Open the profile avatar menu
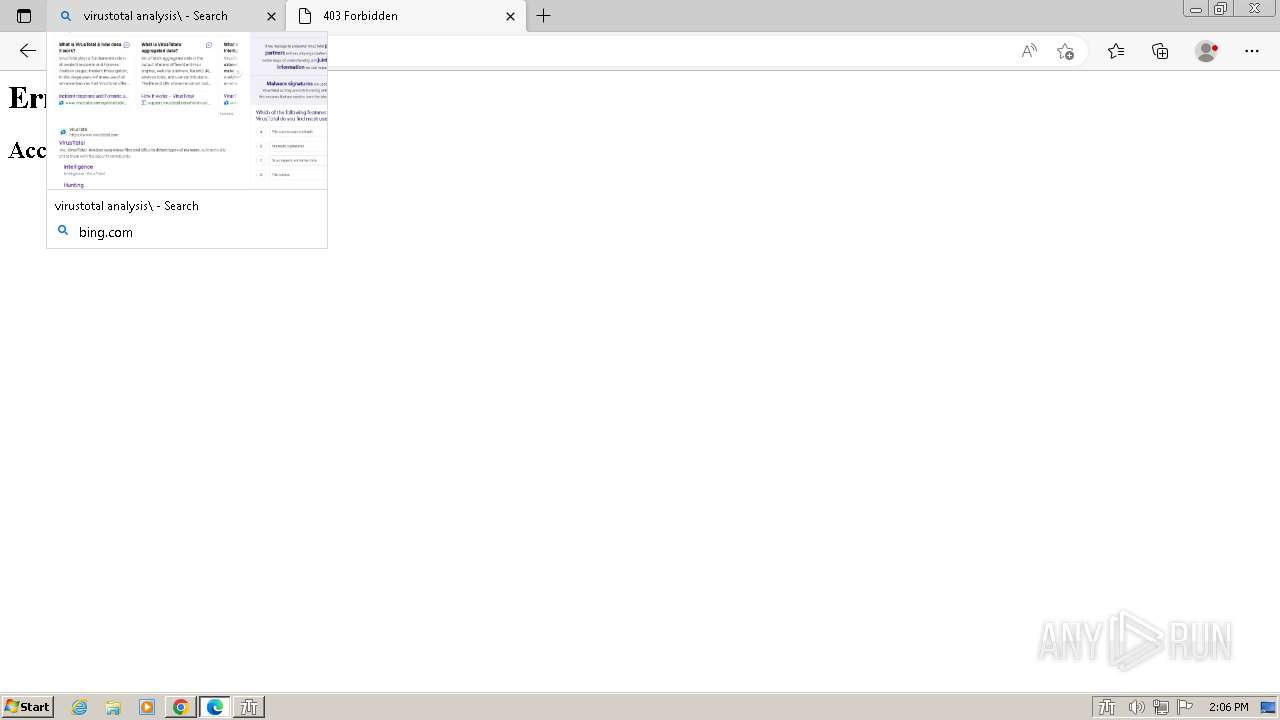 [1207, 51]
